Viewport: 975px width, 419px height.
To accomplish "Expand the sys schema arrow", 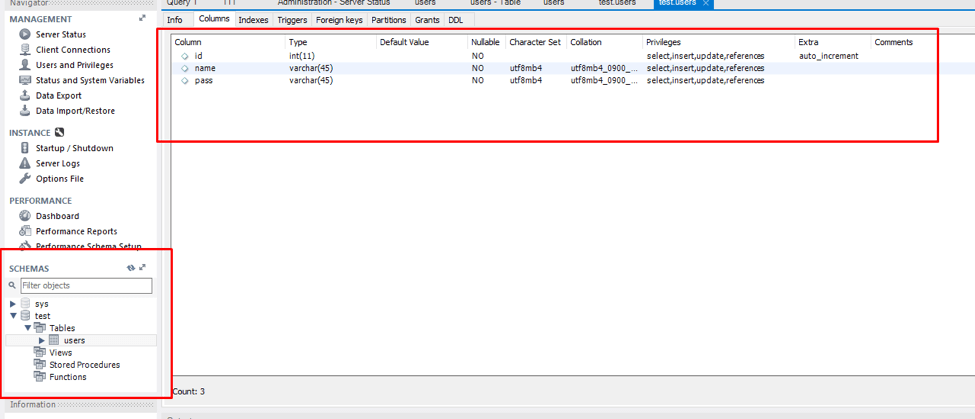I will [13, 304].
